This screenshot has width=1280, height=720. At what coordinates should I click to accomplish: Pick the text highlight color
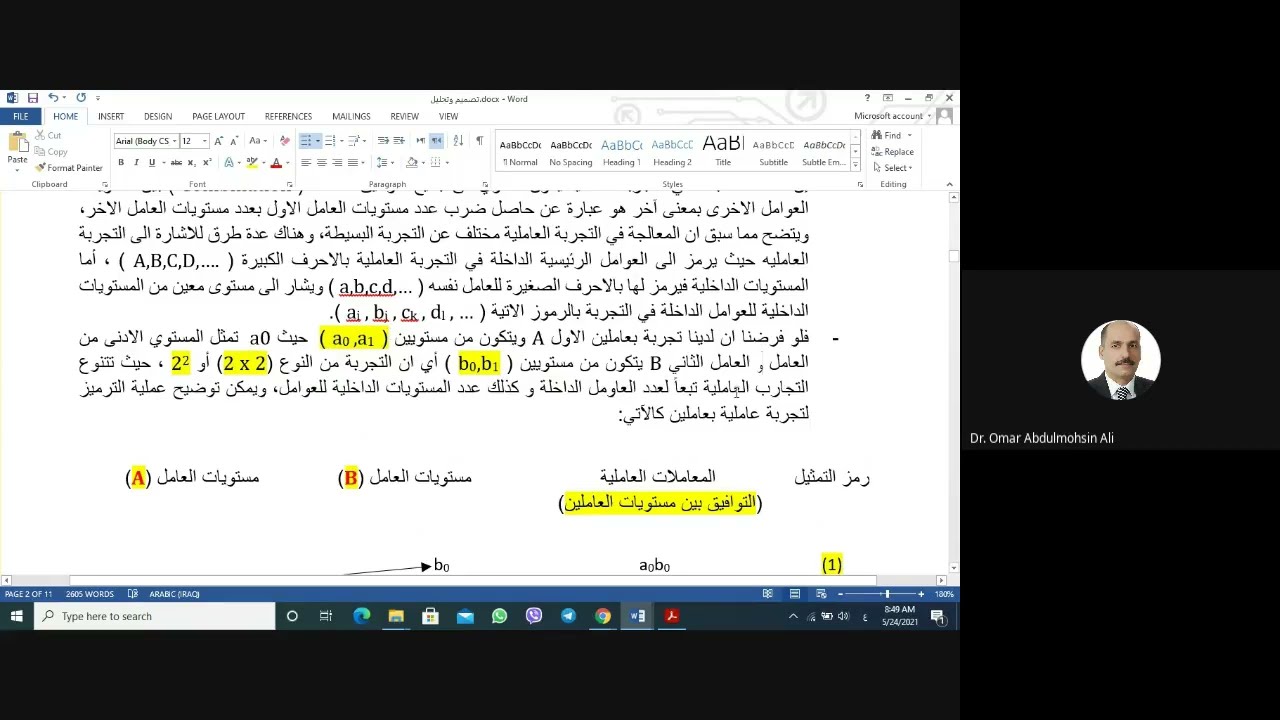click(254, 162)
